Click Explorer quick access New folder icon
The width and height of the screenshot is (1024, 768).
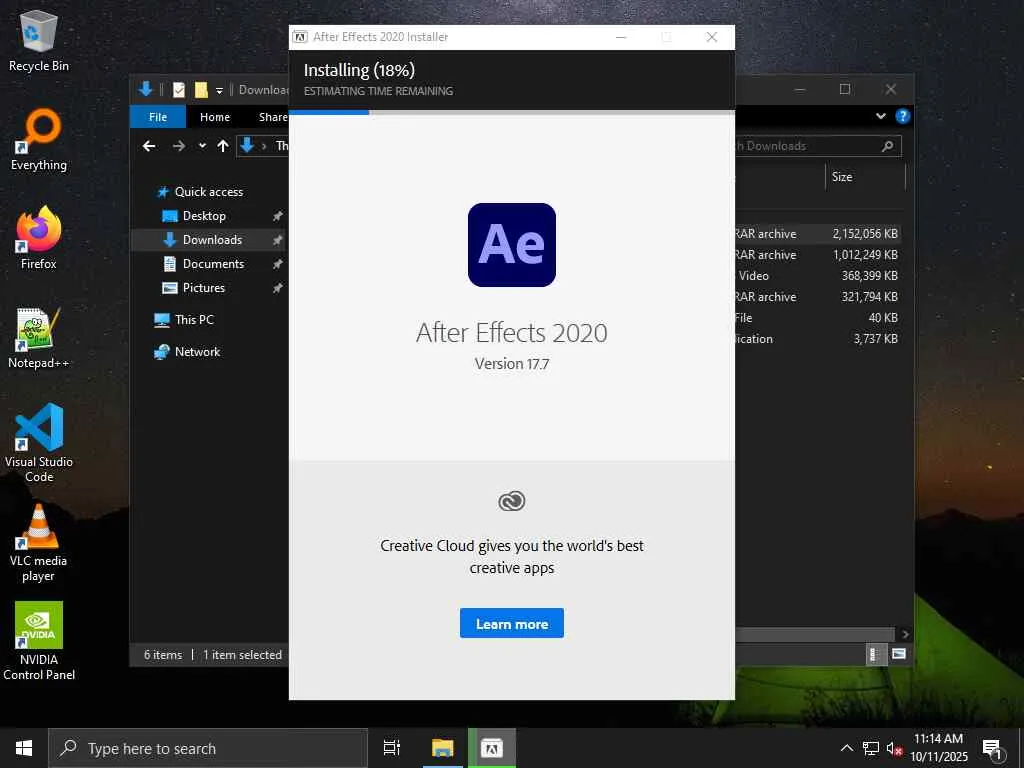201,89
